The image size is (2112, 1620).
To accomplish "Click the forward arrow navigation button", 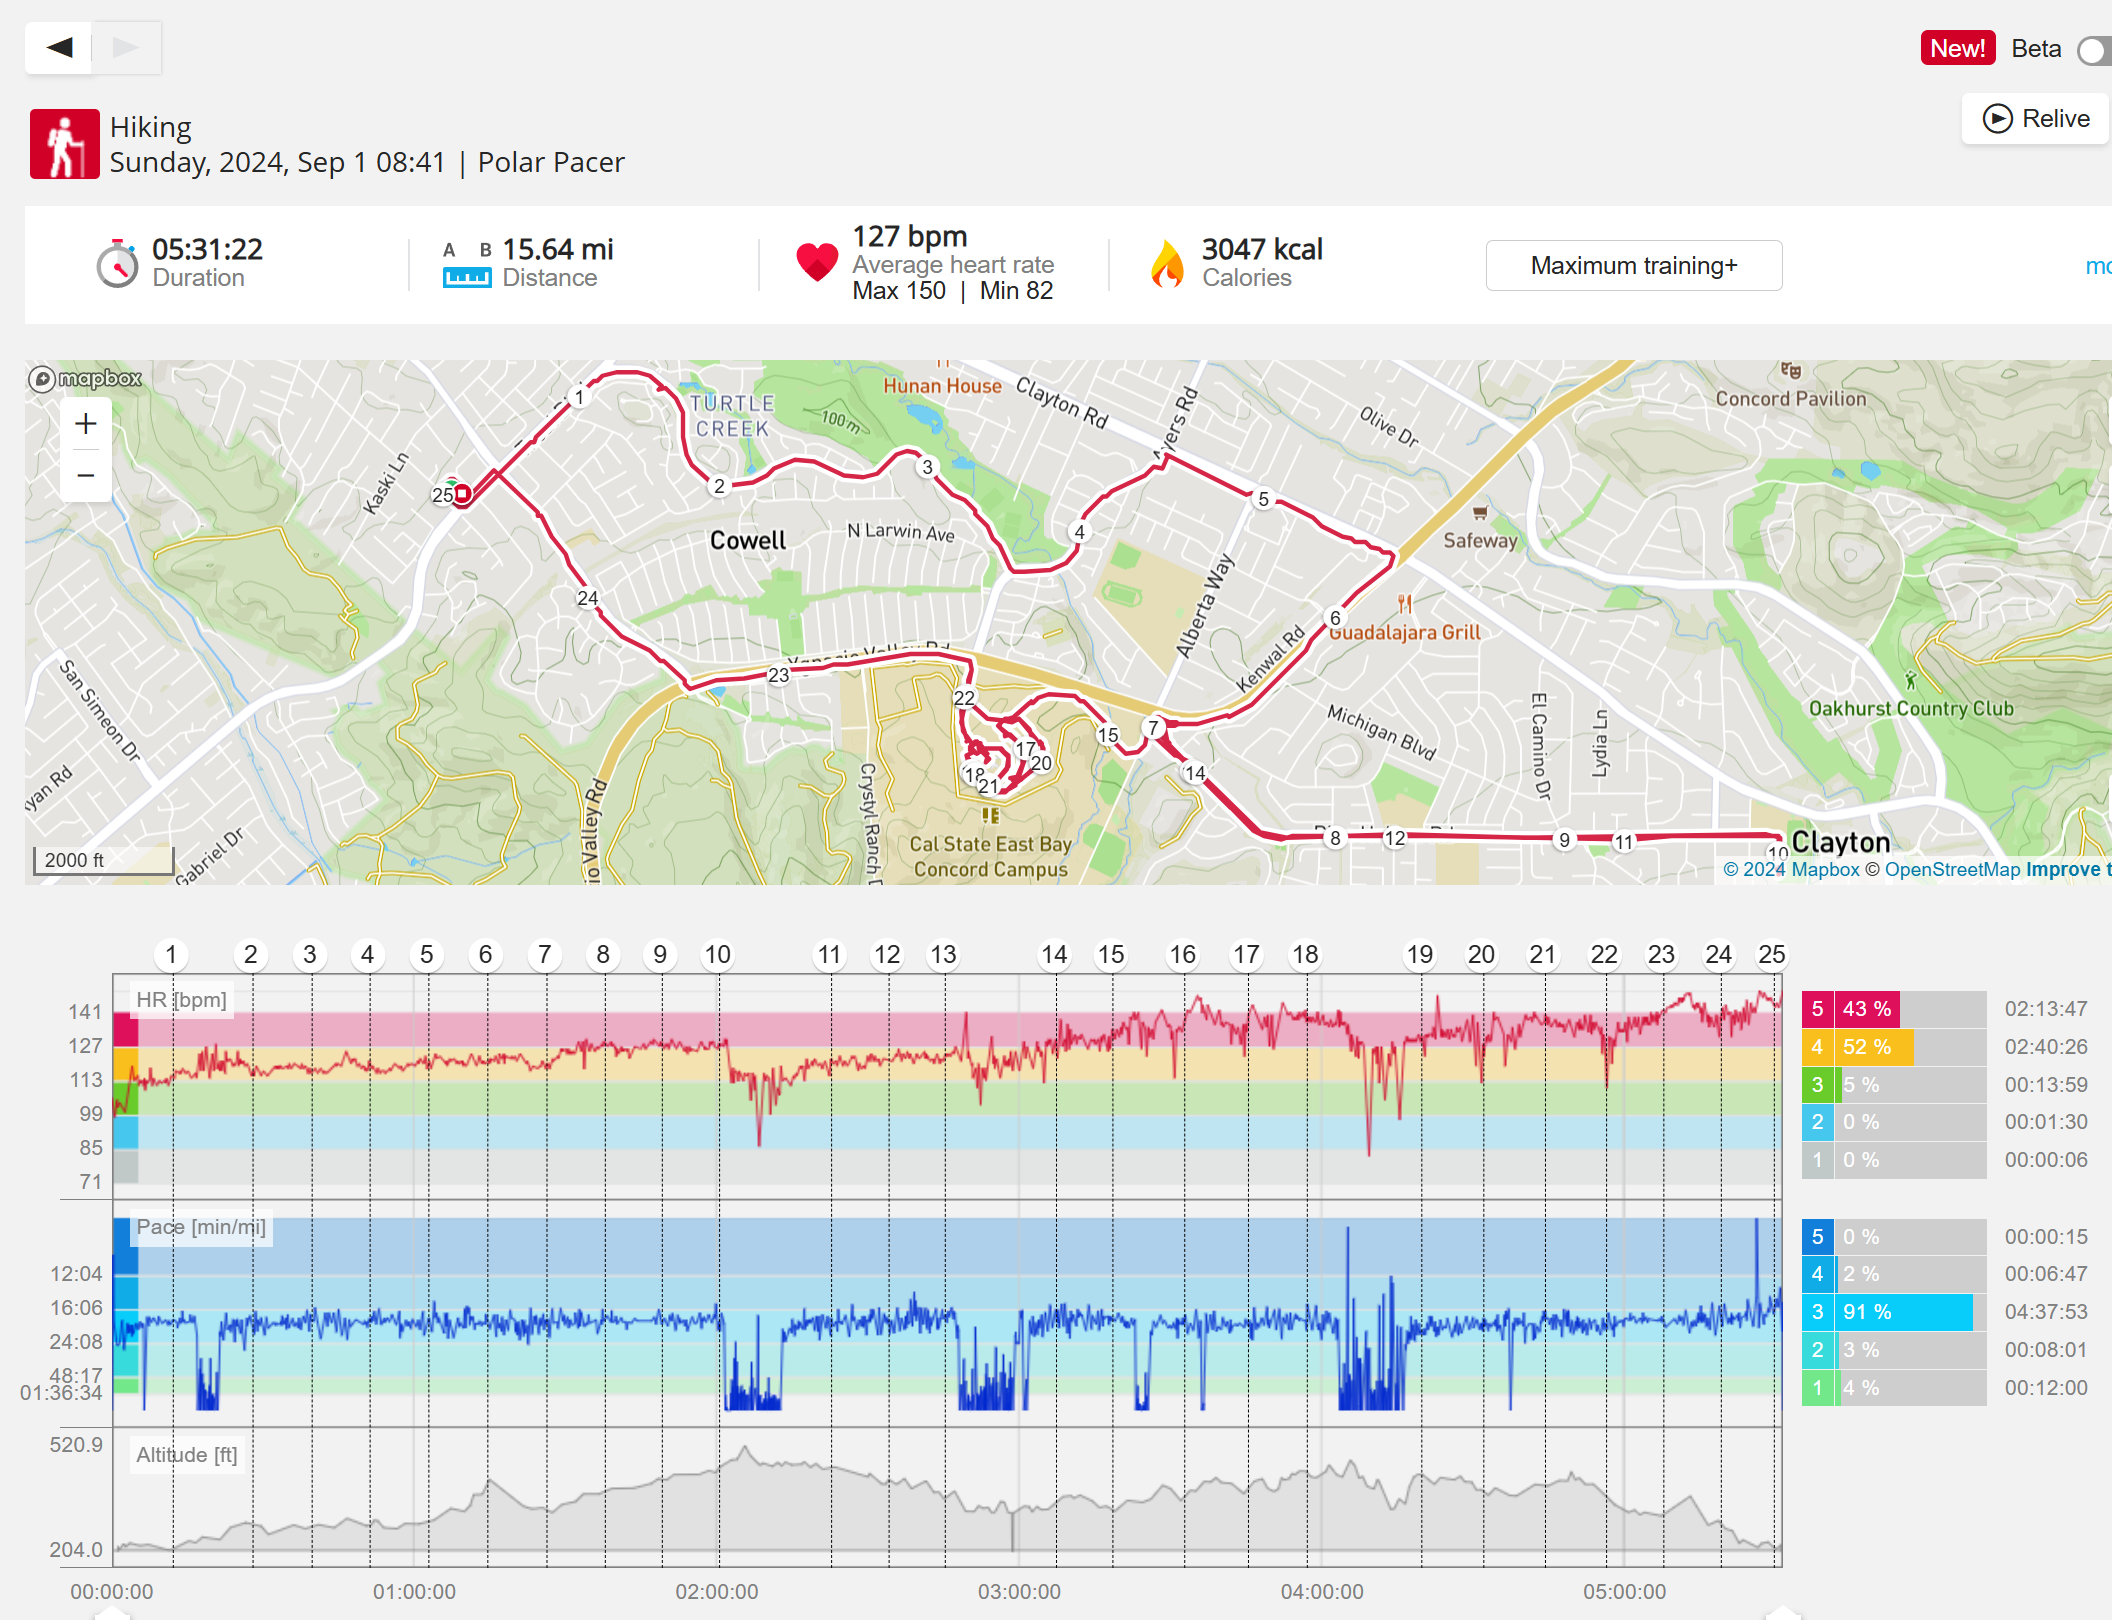I will [126, 47].
